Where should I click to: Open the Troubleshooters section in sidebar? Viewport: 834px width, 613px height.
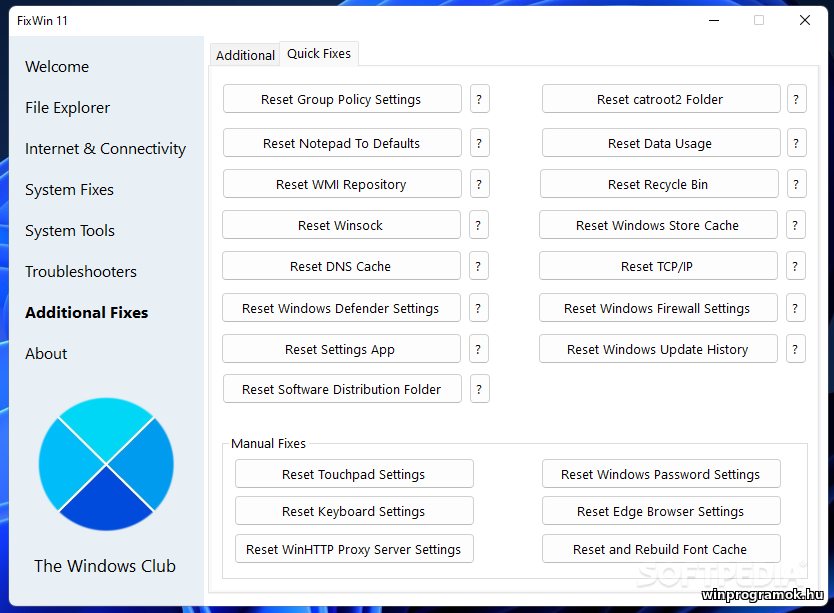point(81,272)
